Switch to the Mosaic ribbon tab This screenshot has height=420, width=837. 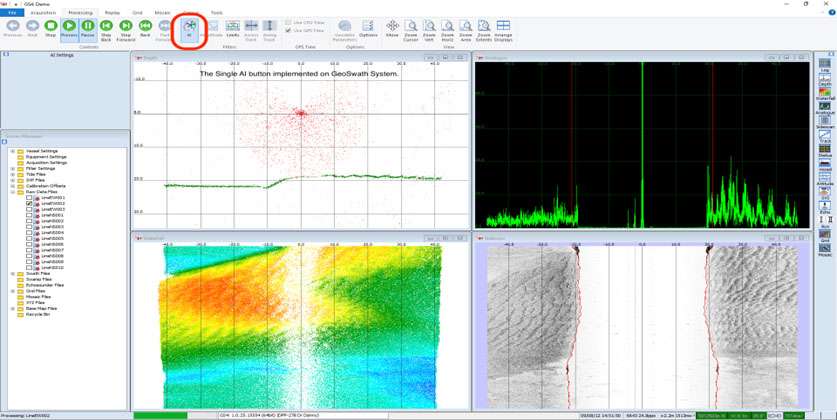click(162, 12)
